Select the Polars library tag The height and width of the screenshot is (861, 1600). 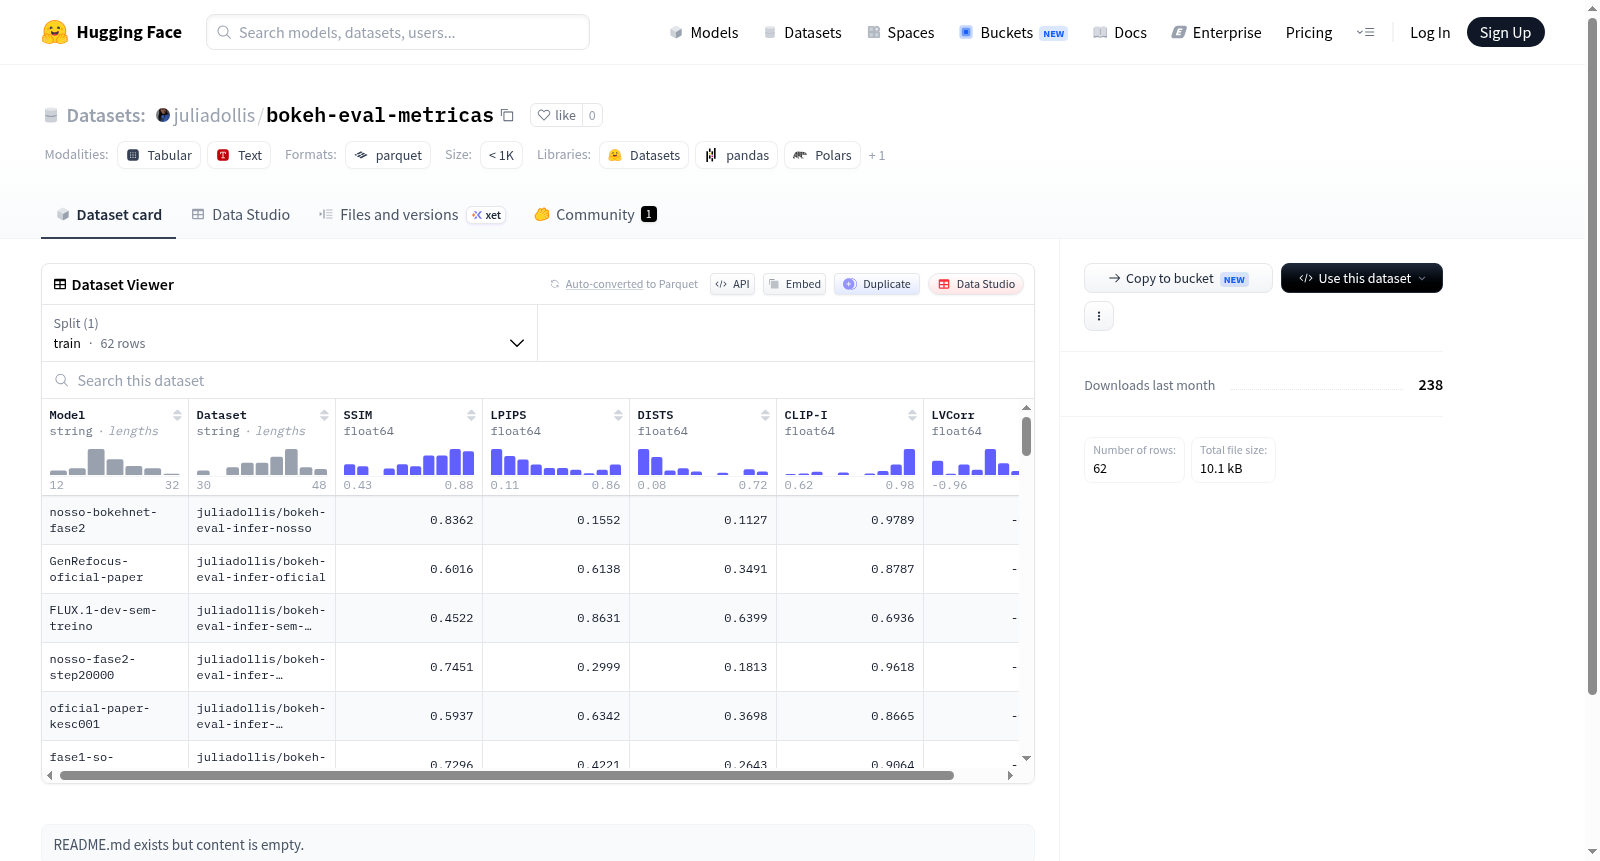[x=822, y=155]
